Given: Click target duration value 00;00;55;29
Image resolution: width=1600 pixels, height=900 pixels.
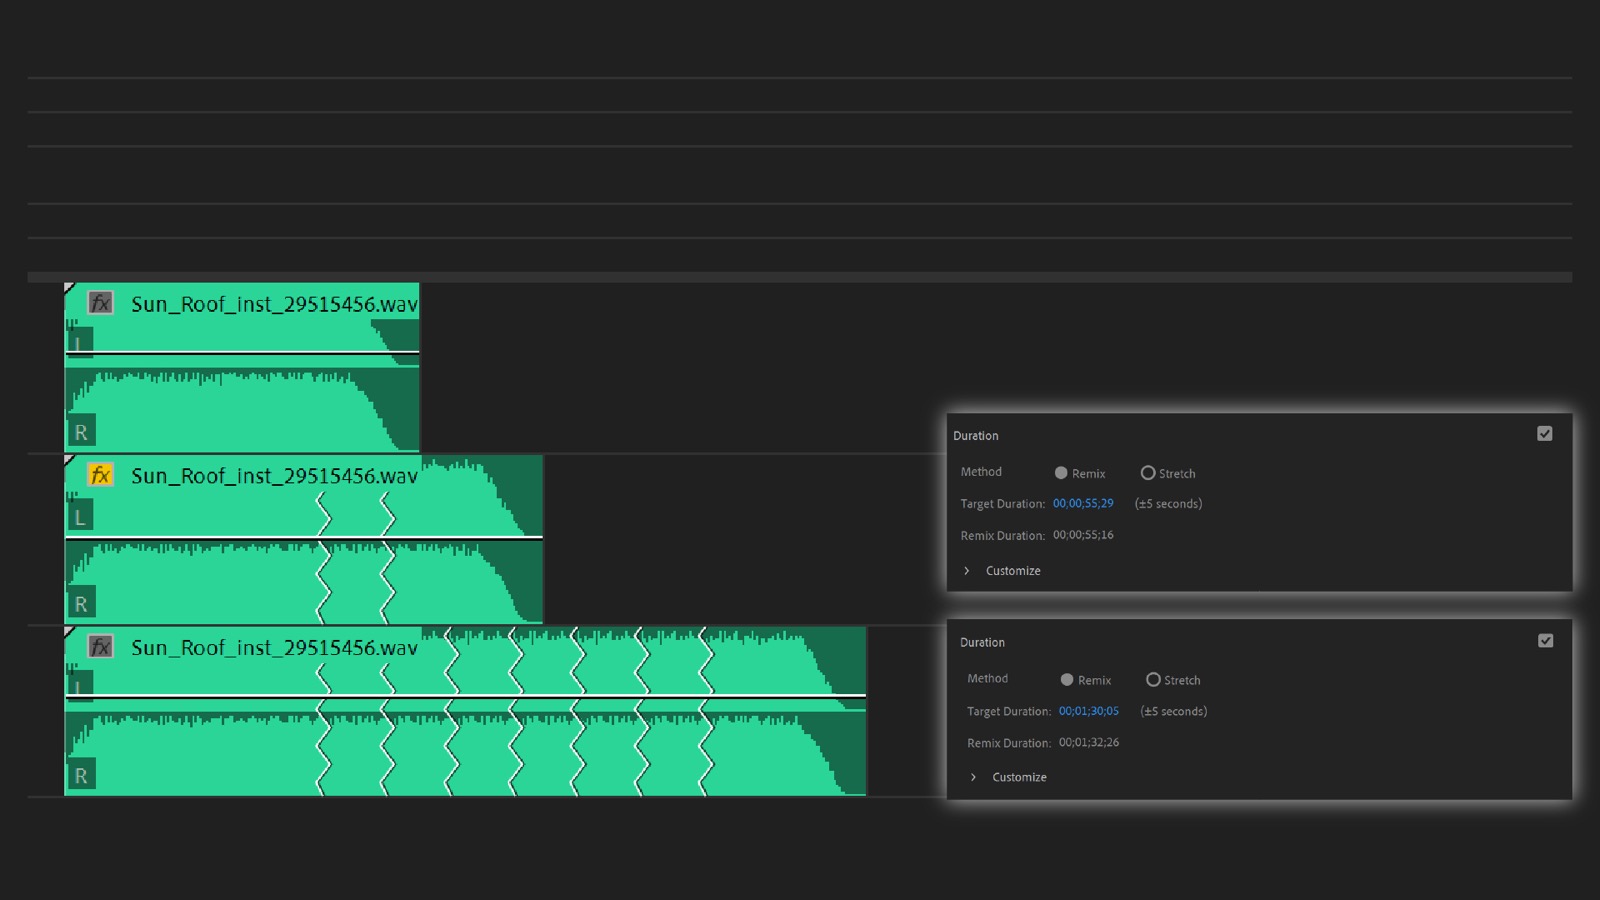Looking at the screenshot, I should [x=1083, y=503].
